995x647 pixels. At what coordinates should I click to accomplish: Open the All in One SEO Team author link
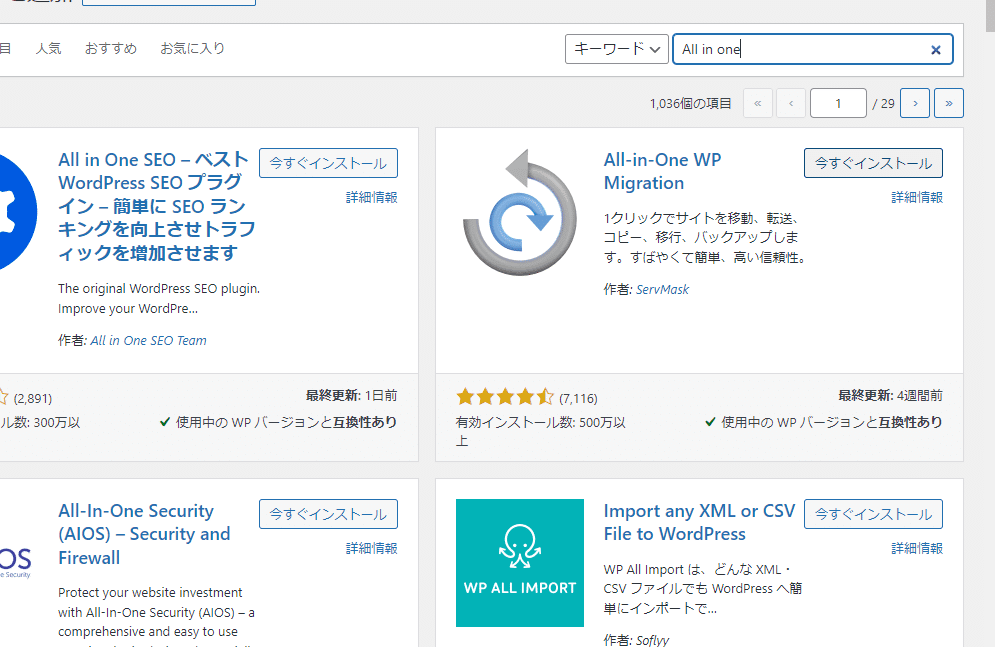pyautogui.click(x=148, y=341)
